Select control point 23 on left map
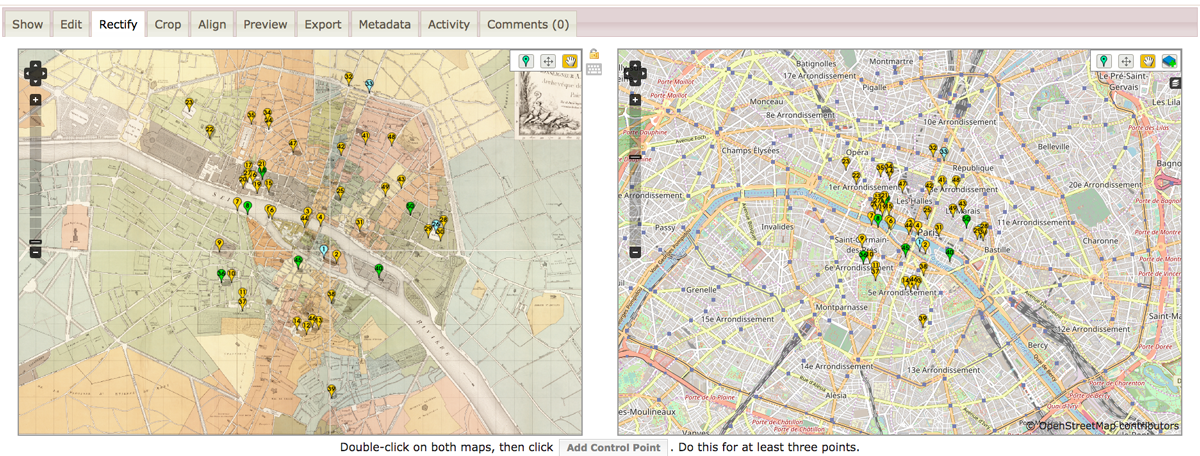The height and width of the screenshot is (456, 1200). tap(189, 104)
